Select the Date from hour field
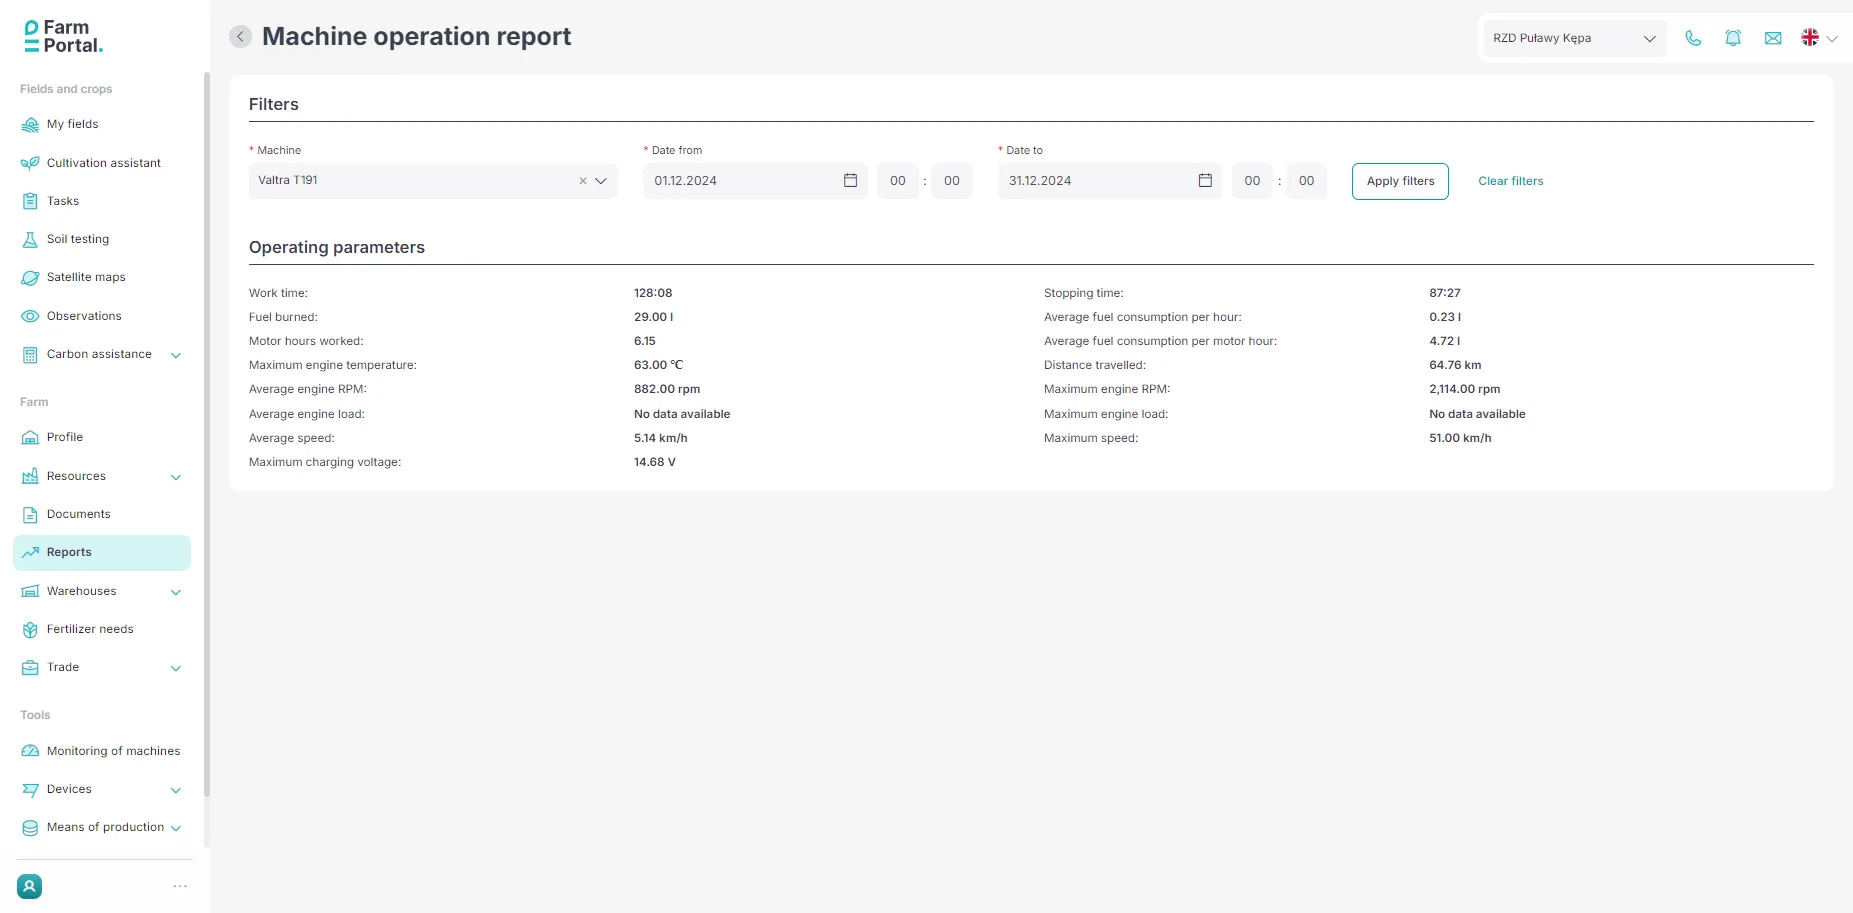 pyautogui.click(x=898, y=181)
